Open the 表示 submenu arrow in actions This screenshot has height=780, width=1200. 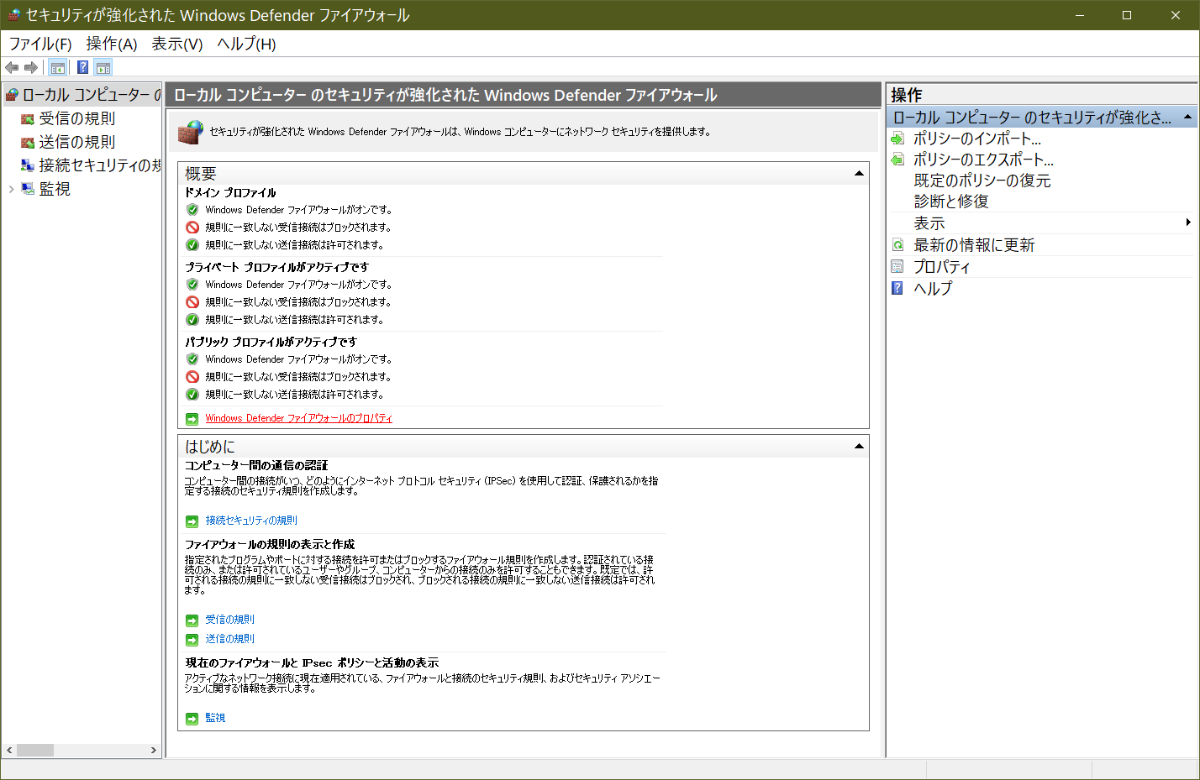[1188, 222]
